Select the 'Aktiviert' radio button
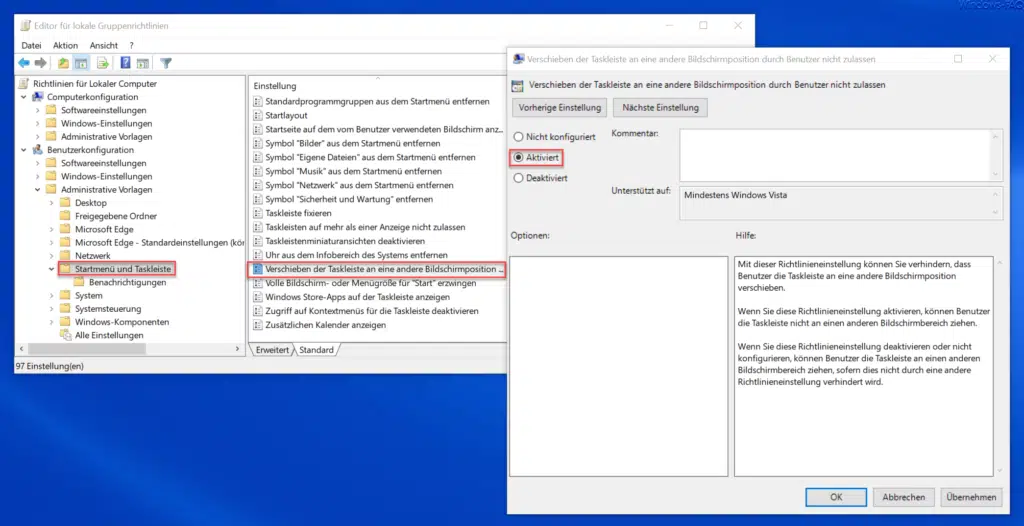The width and height of the screenshot is (1024, 526). click(518, 157)
